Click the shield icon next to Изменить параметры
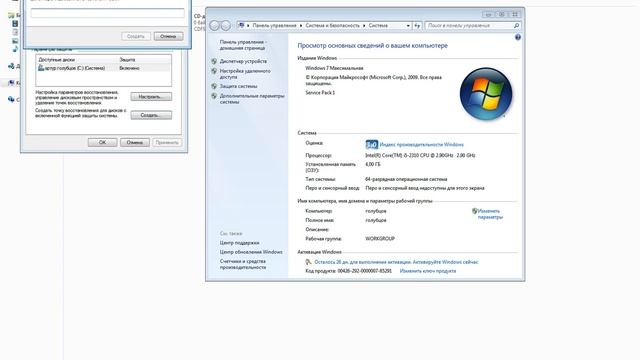640x360 pixels. pos(474,211)
